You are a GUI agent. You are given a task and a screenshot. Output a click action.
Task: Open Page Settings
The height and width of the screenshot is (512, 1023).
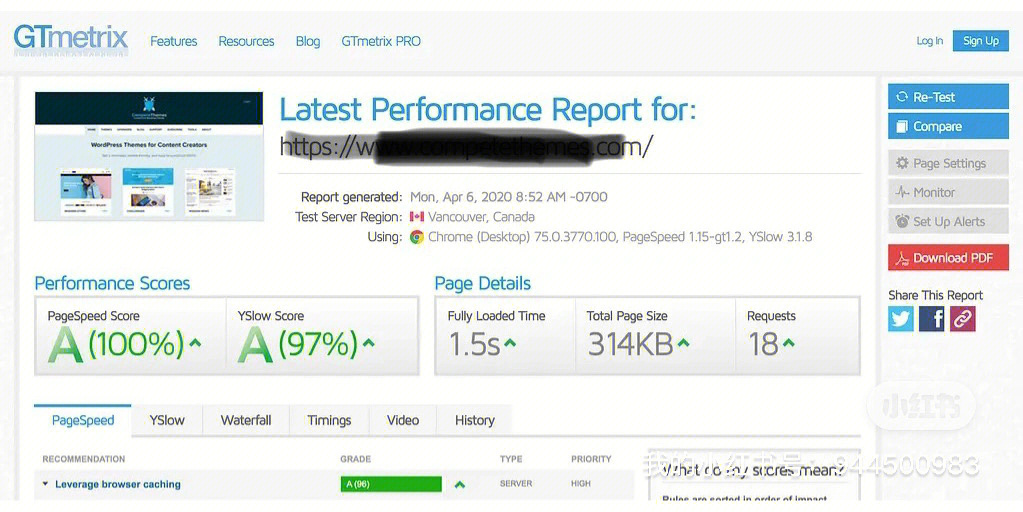(948, 163)
